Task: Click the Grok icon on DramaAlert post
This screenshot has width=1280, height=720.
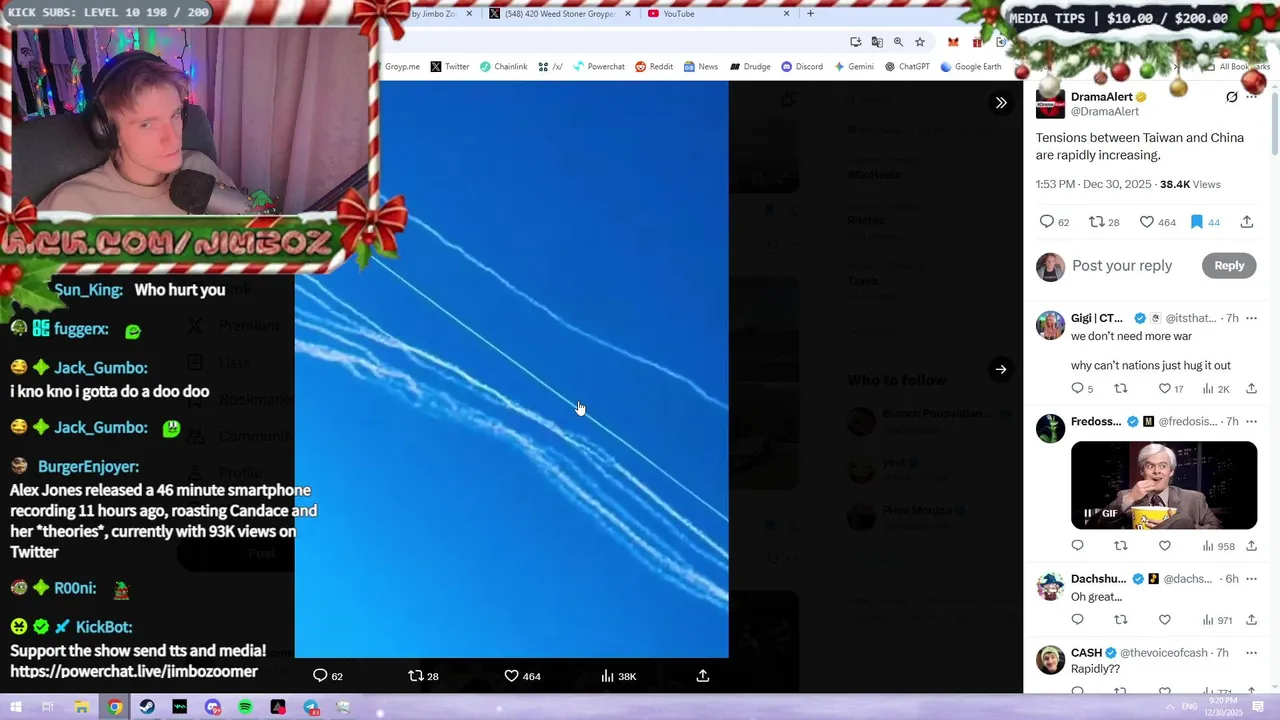Action: click(x=1232, y=97)
